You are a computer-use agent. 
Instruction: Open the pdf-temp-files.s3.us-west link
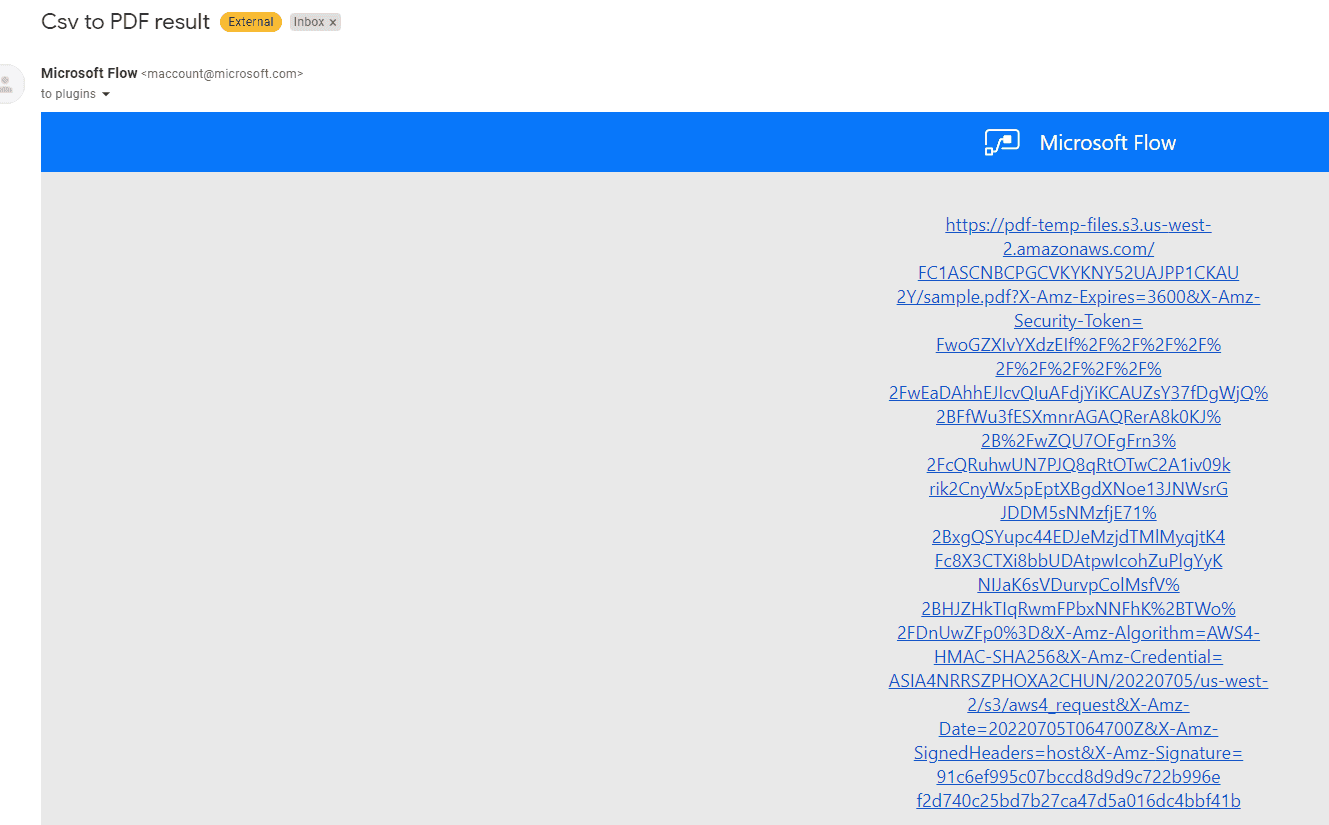pyautogui.click(x=1078, y=224)
